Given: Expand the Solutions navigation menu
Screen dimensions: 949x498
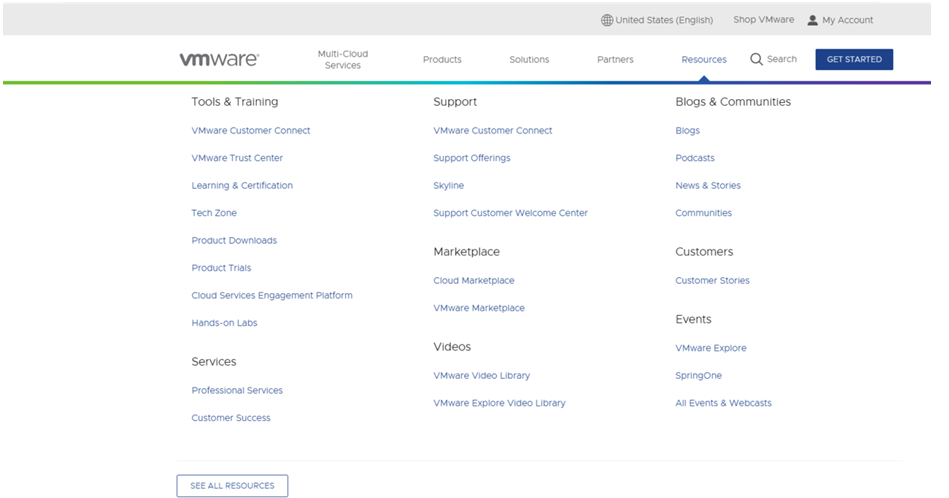Looking at the screenshot, I should pos(529,59).
